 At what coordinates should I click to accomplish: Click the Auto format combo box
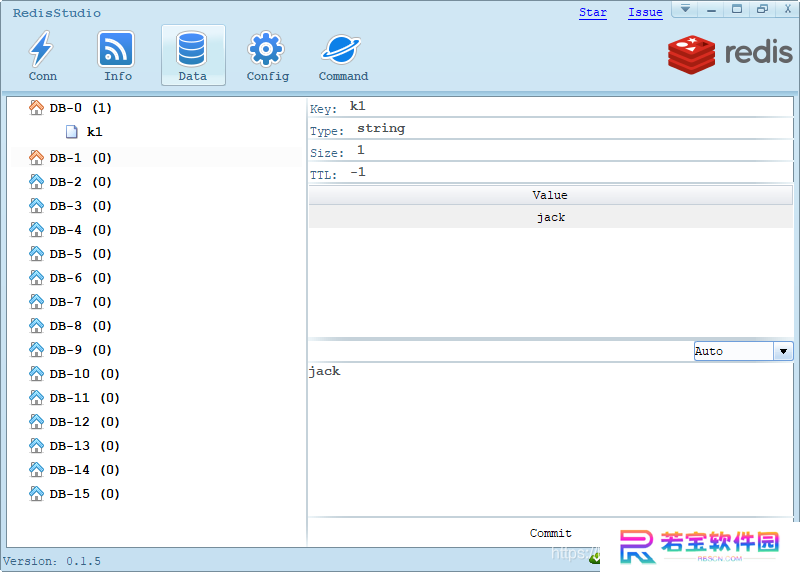click(743, 351)
